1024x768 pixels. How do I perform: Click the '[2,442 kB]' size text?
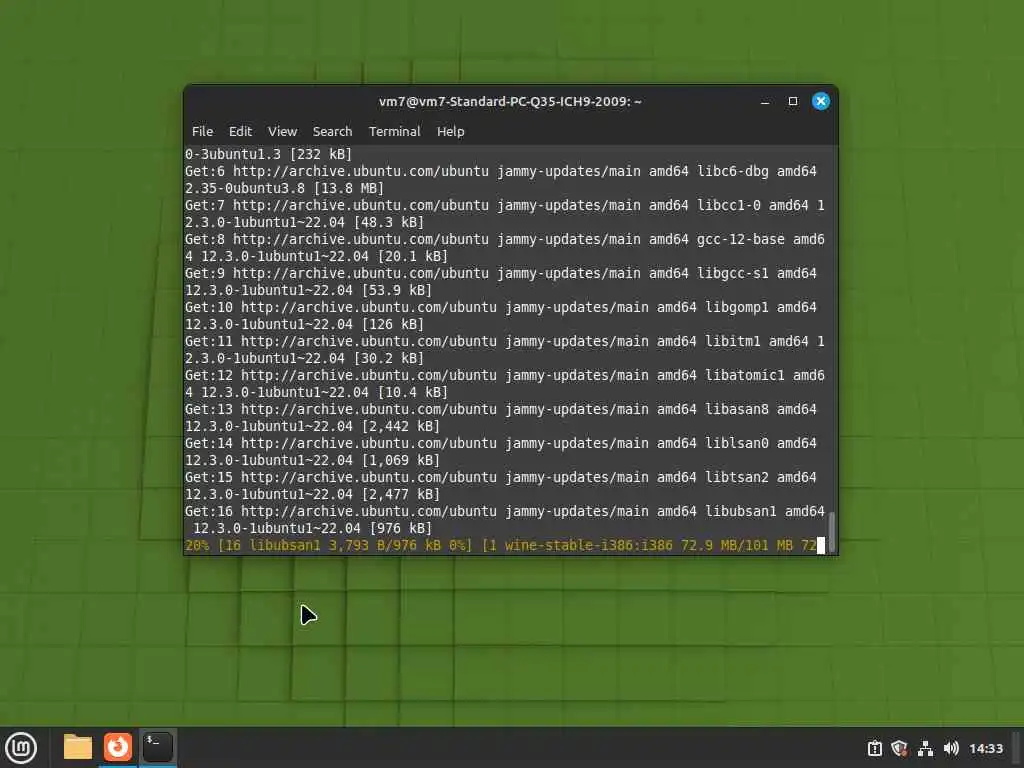point(401,426)
